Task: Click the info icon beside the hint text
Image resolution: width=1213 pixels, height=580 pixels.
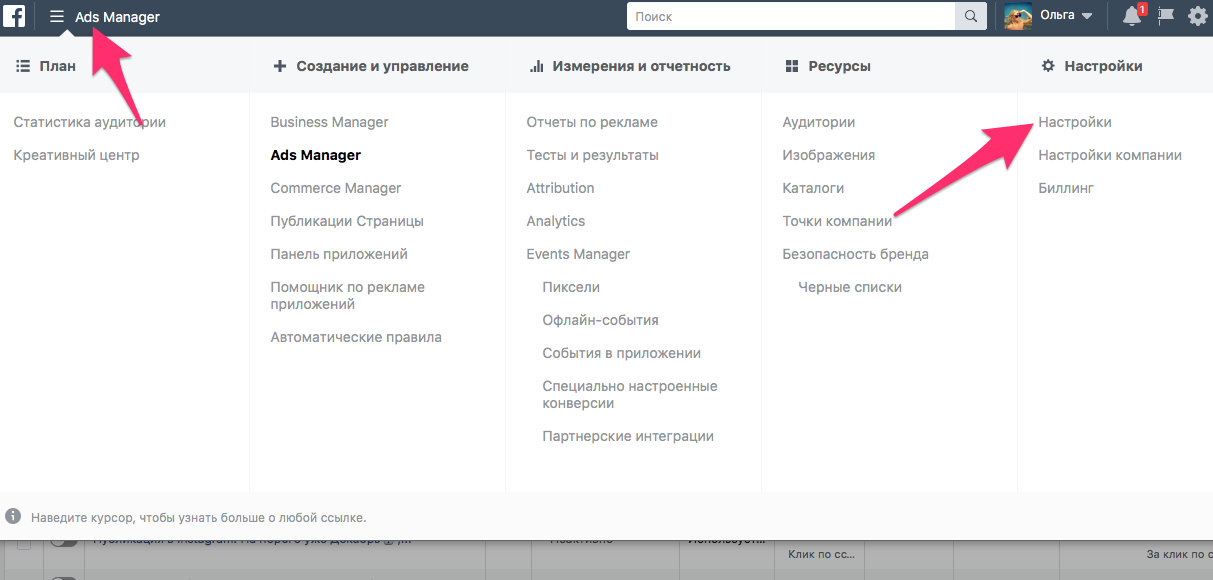Action: coord(13,517)
